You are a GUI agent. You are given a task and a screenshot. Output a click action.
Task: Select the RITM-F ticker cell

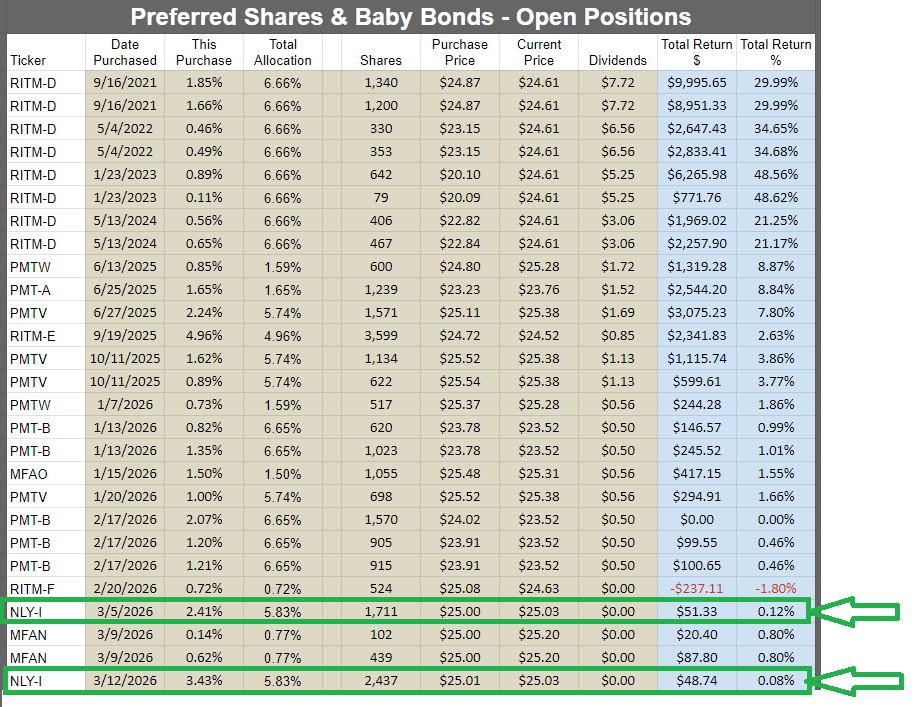click(33, 588)
